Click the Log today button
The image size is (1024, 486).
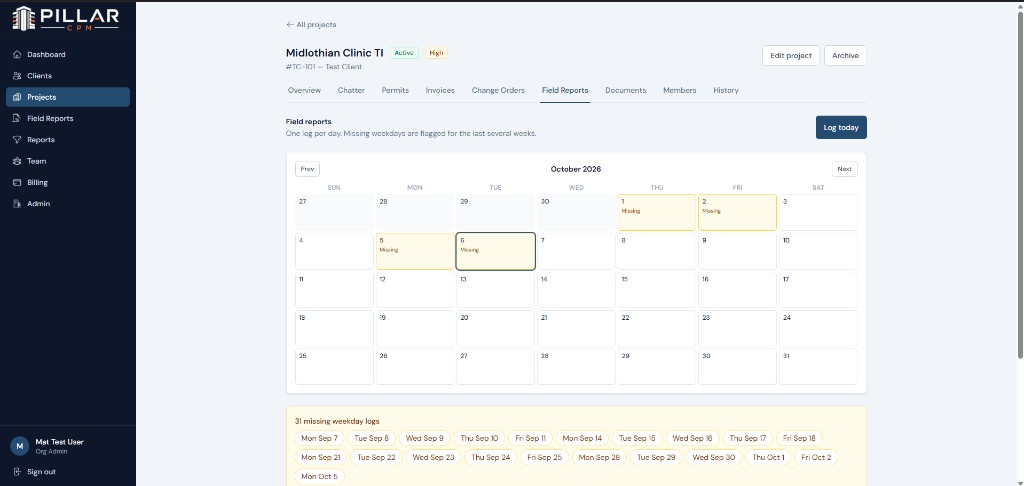(840, 127)
